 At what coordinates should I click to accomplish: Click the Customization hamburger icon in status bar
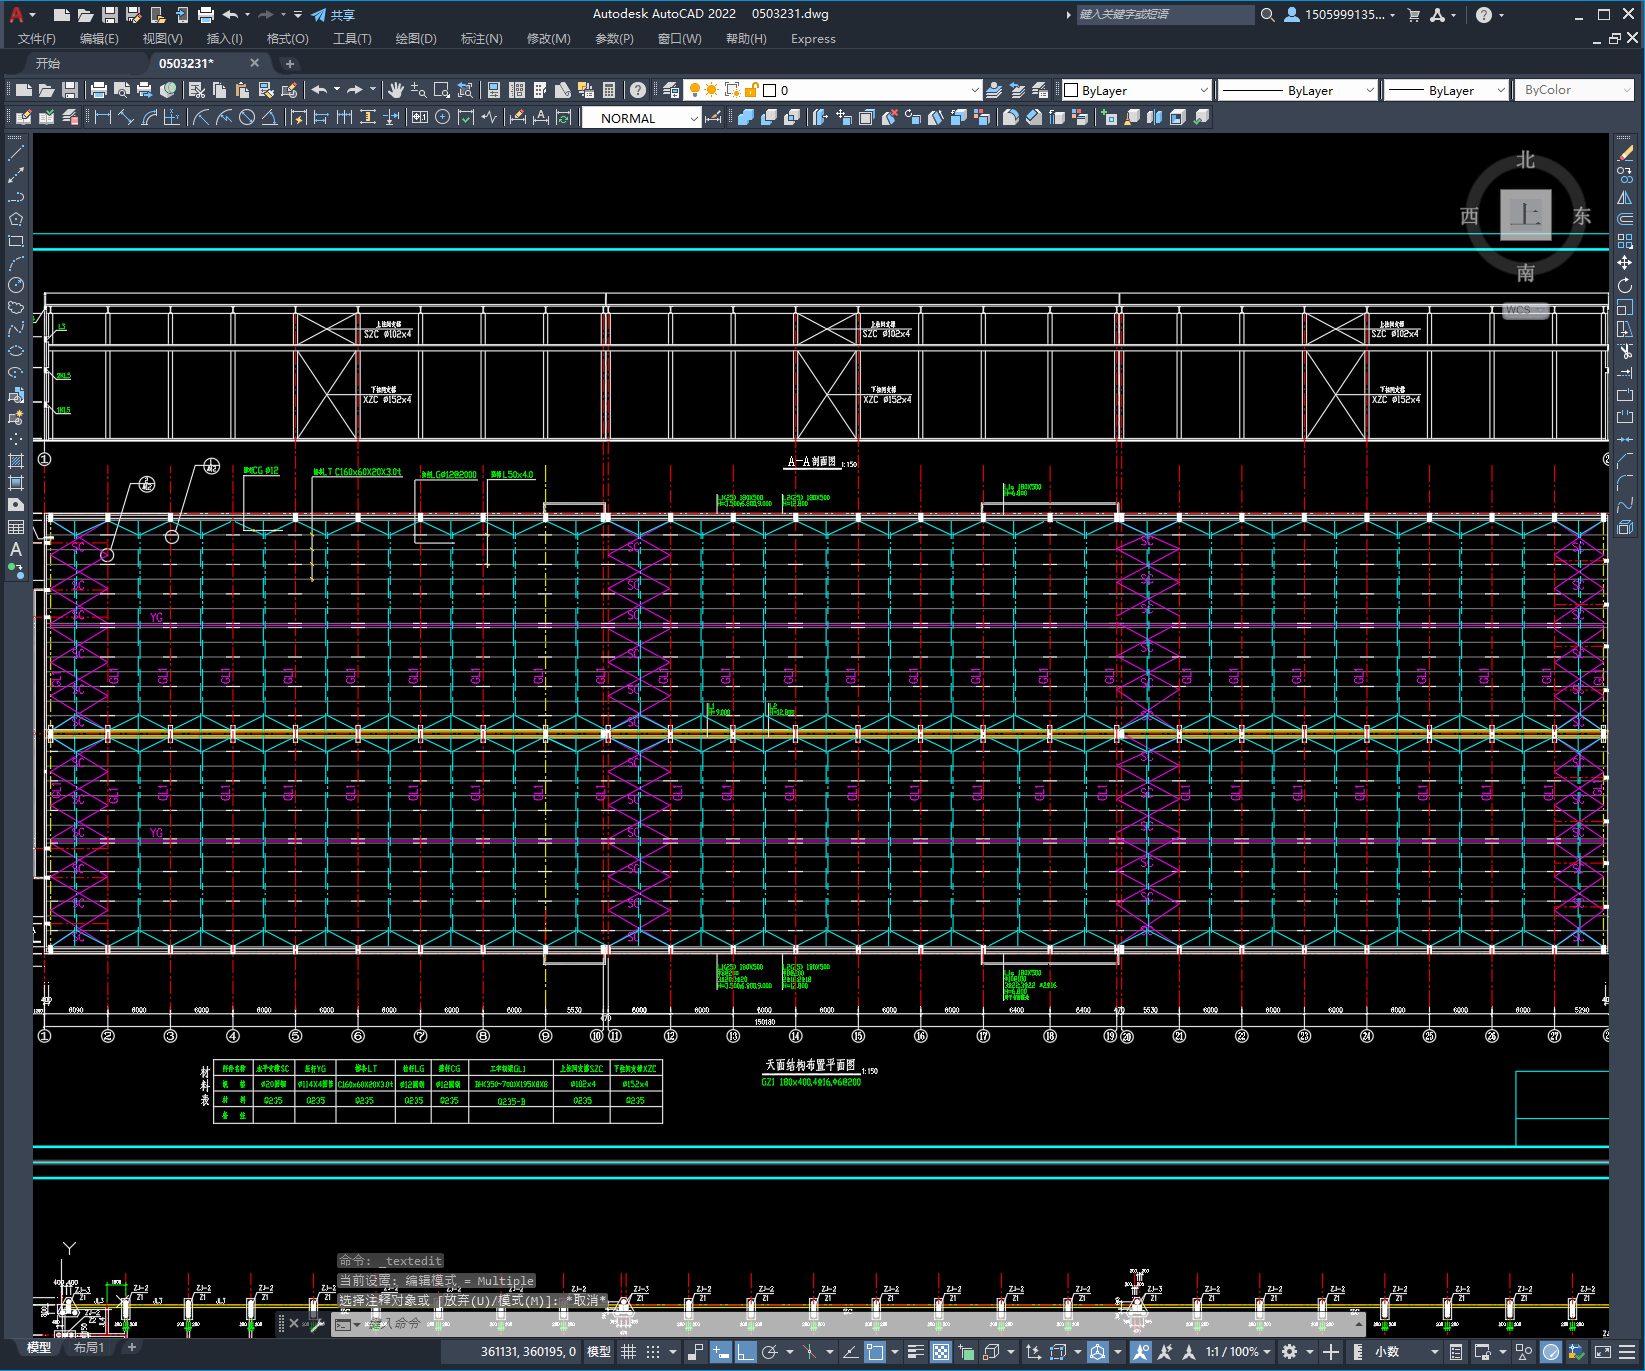1627,1352
